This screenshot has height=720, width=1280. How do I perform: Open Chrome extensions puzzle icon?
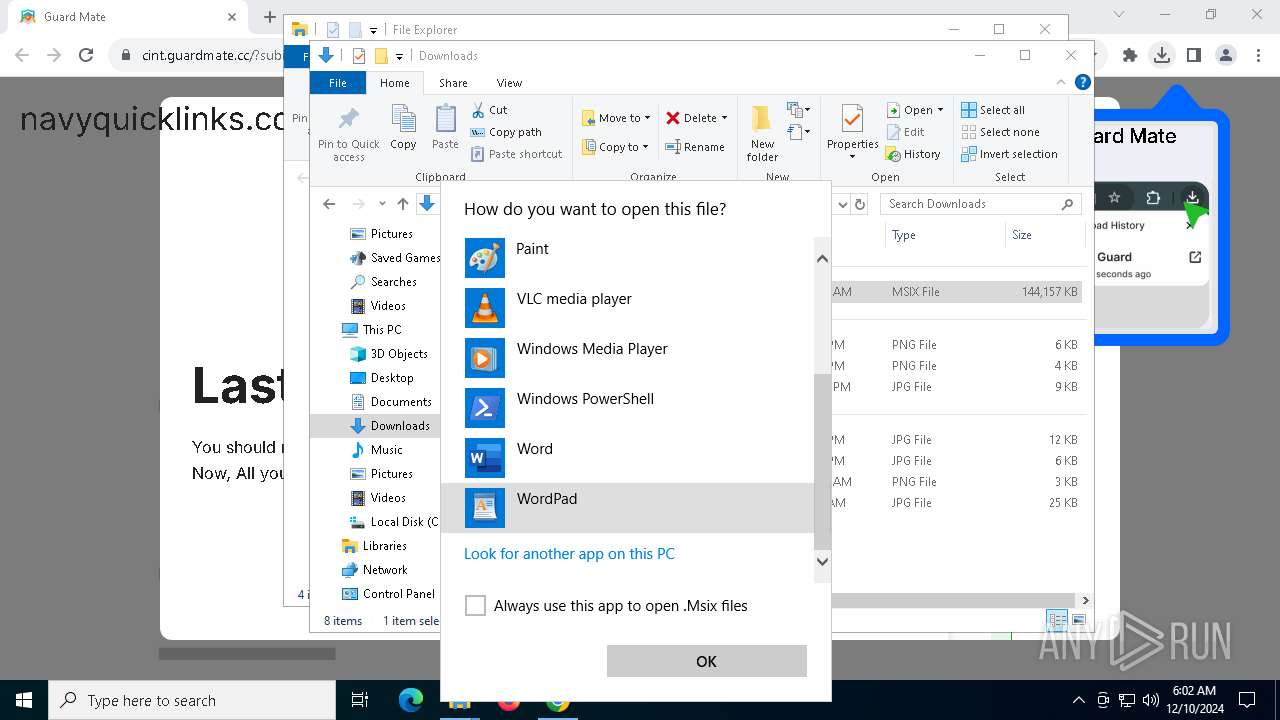click(x=1130, y=55)
